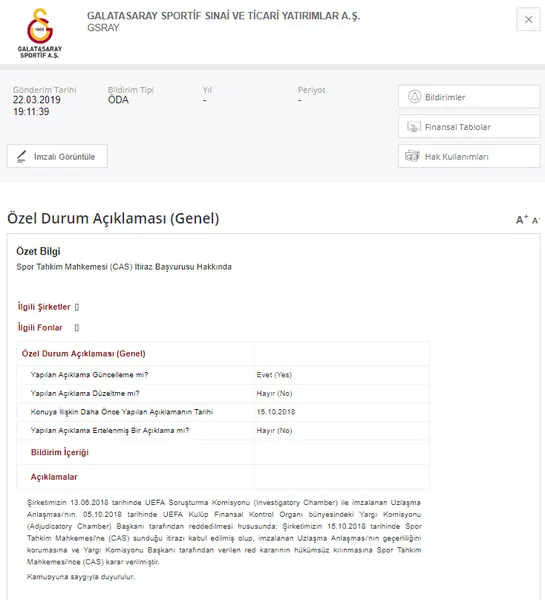Click the line 'Kamuoyuna saygıyla duyurulur.'
Screen dimensions: 545x600
[81, 577]
